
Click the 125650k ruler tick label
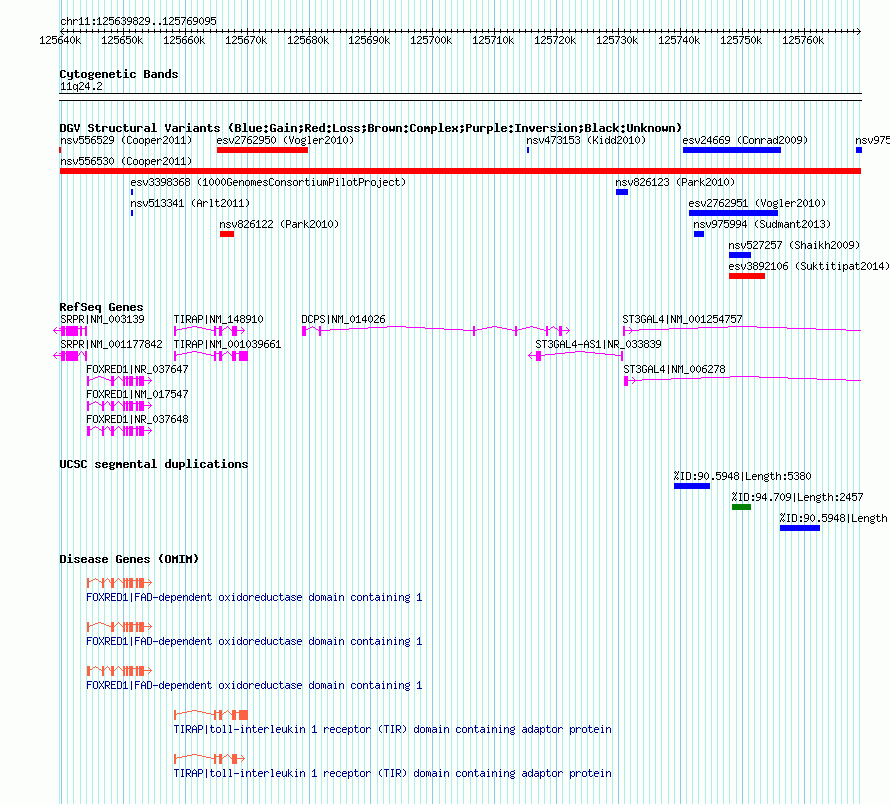122,40
